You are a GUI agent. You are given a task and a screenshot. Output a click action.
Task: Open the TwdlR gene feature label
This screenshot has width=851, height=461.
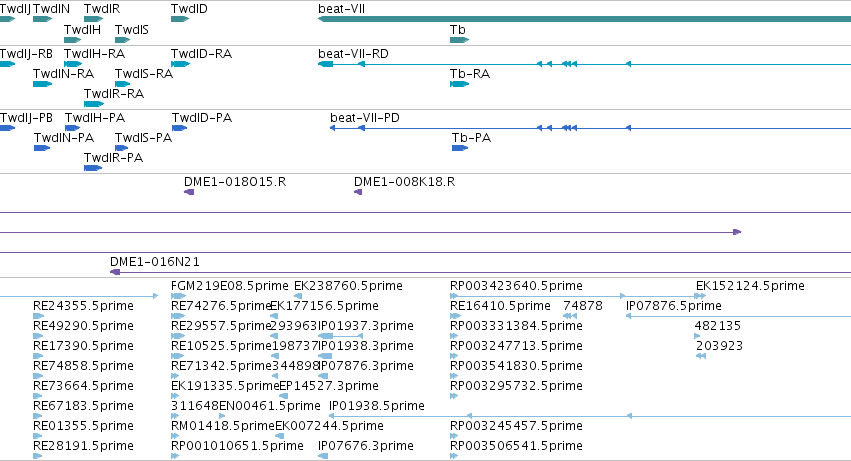pos(102,9)
